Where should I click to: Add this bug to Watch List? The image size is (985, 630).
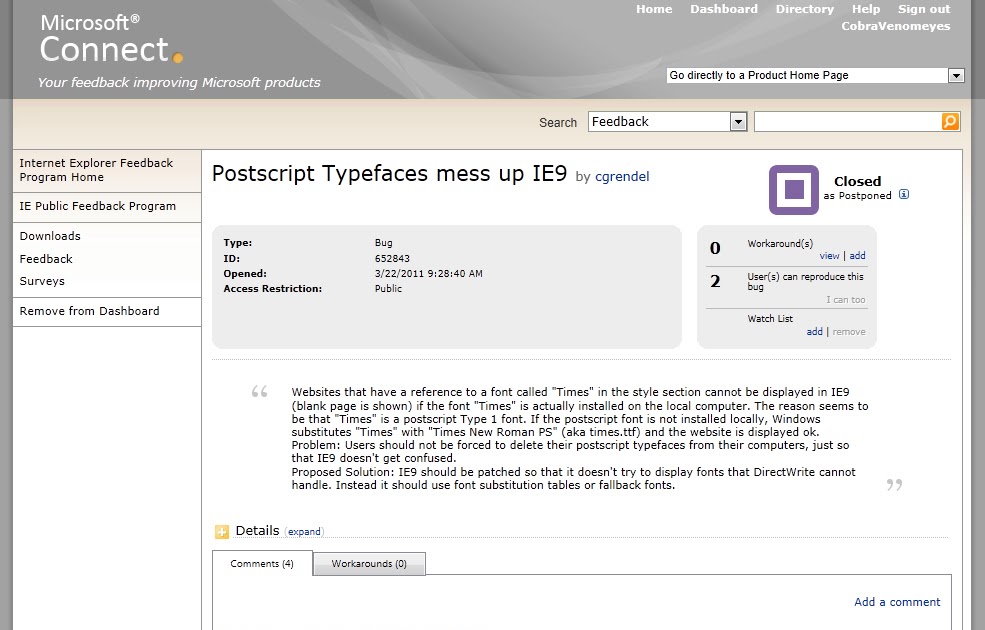pyautogui.click(x=814, y=332)
